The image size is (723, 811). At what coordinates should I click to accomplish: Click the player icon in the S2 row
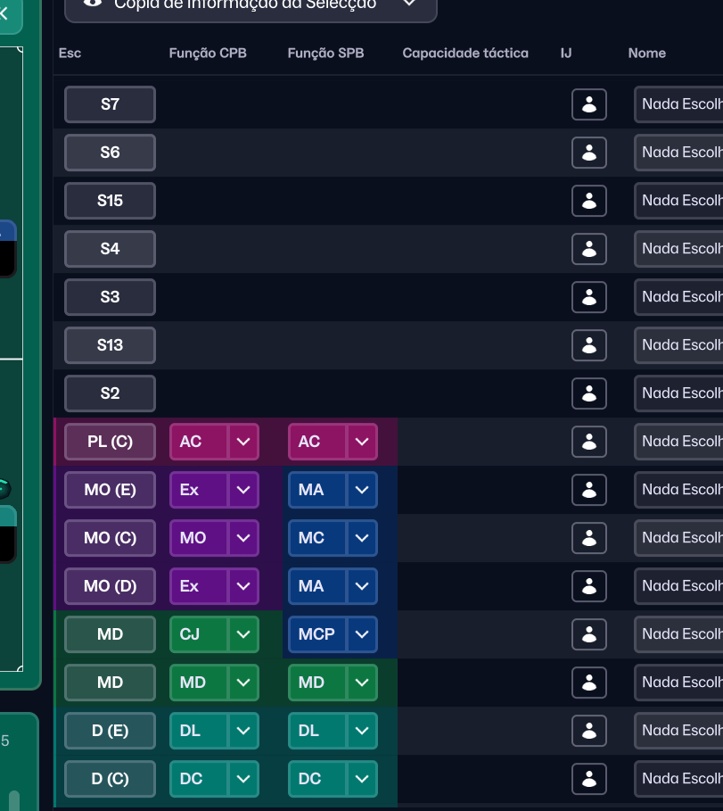589,393
